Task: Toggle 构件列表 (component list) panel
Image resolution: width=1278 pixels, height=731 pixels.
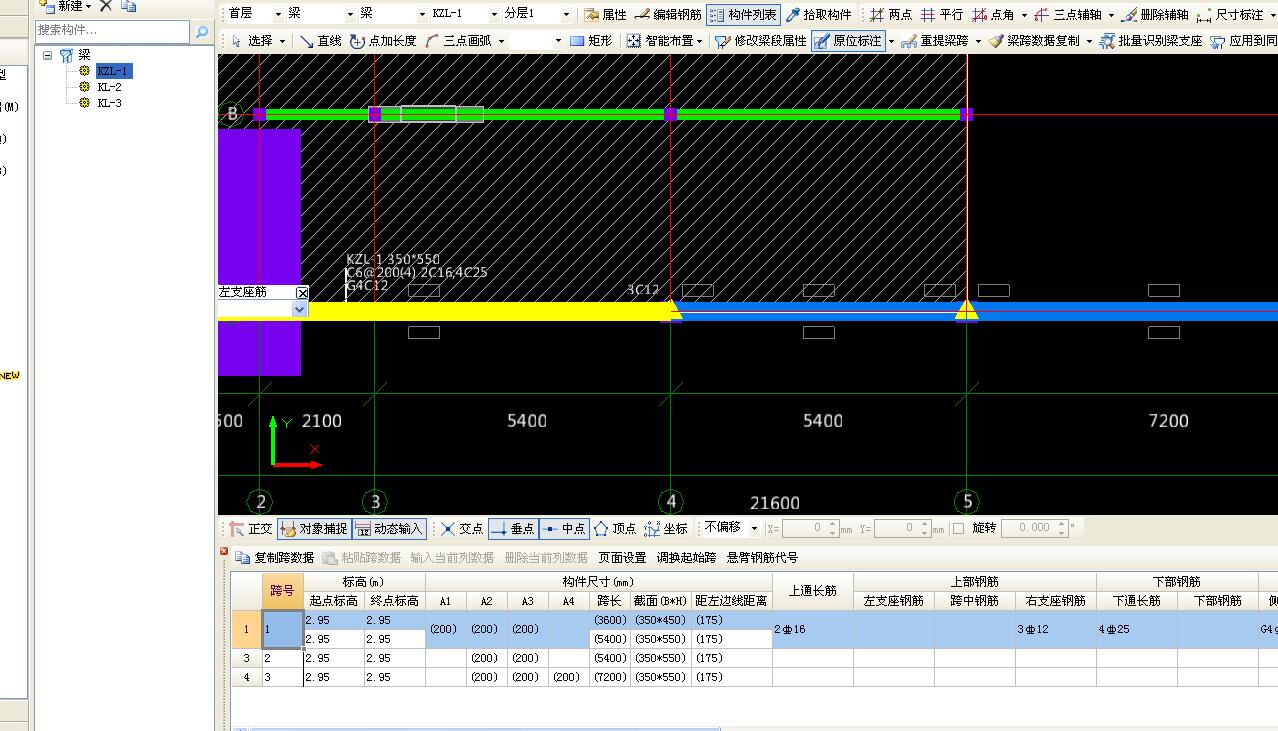Action: (x=743, y=15)
